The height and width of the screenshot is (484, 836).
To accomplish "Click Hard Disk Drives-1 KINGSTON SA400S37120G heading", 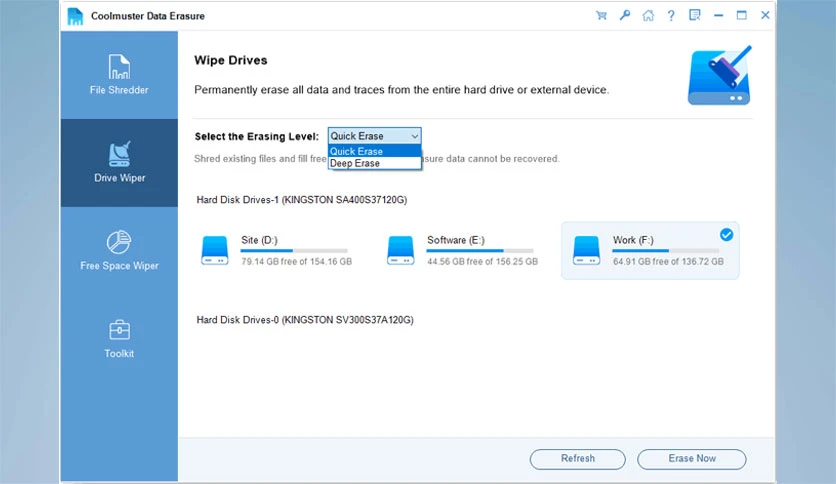I will pyautogui.click(x=302, y=200).
